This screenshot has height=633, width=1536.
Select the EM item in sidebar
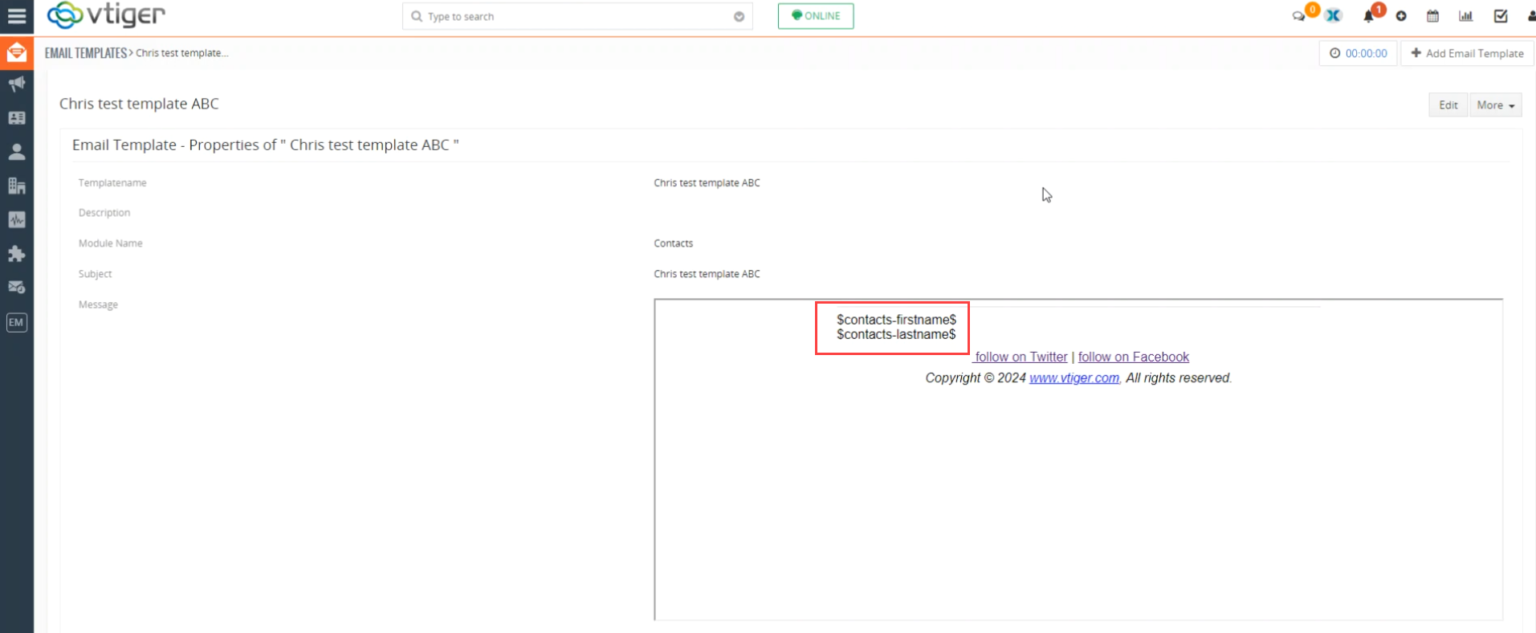pos(16,322)
